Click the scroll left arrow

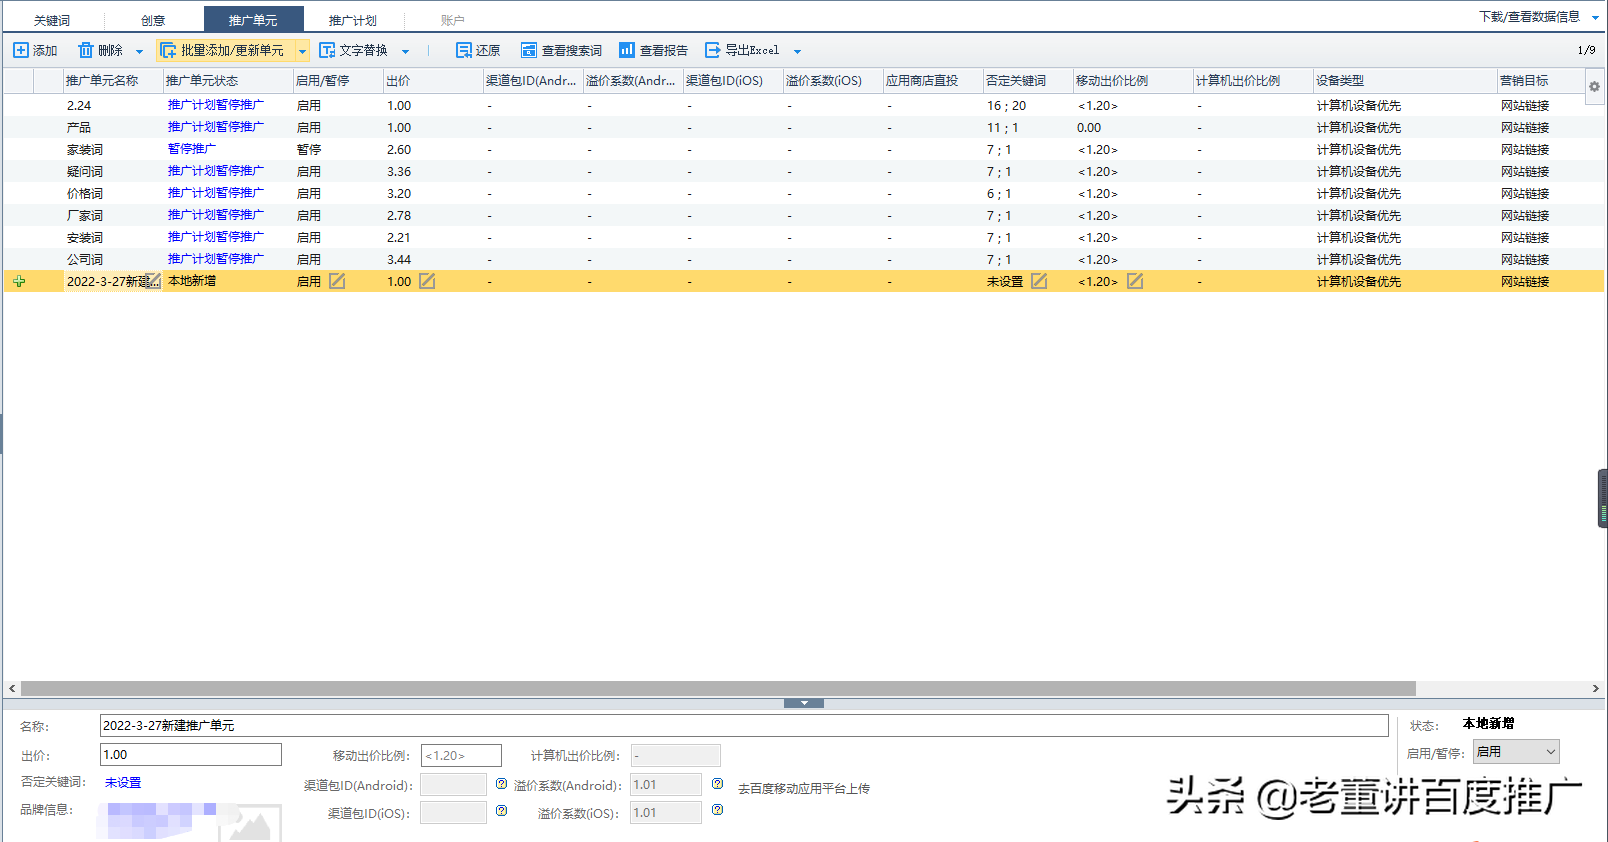click(12, 689)
